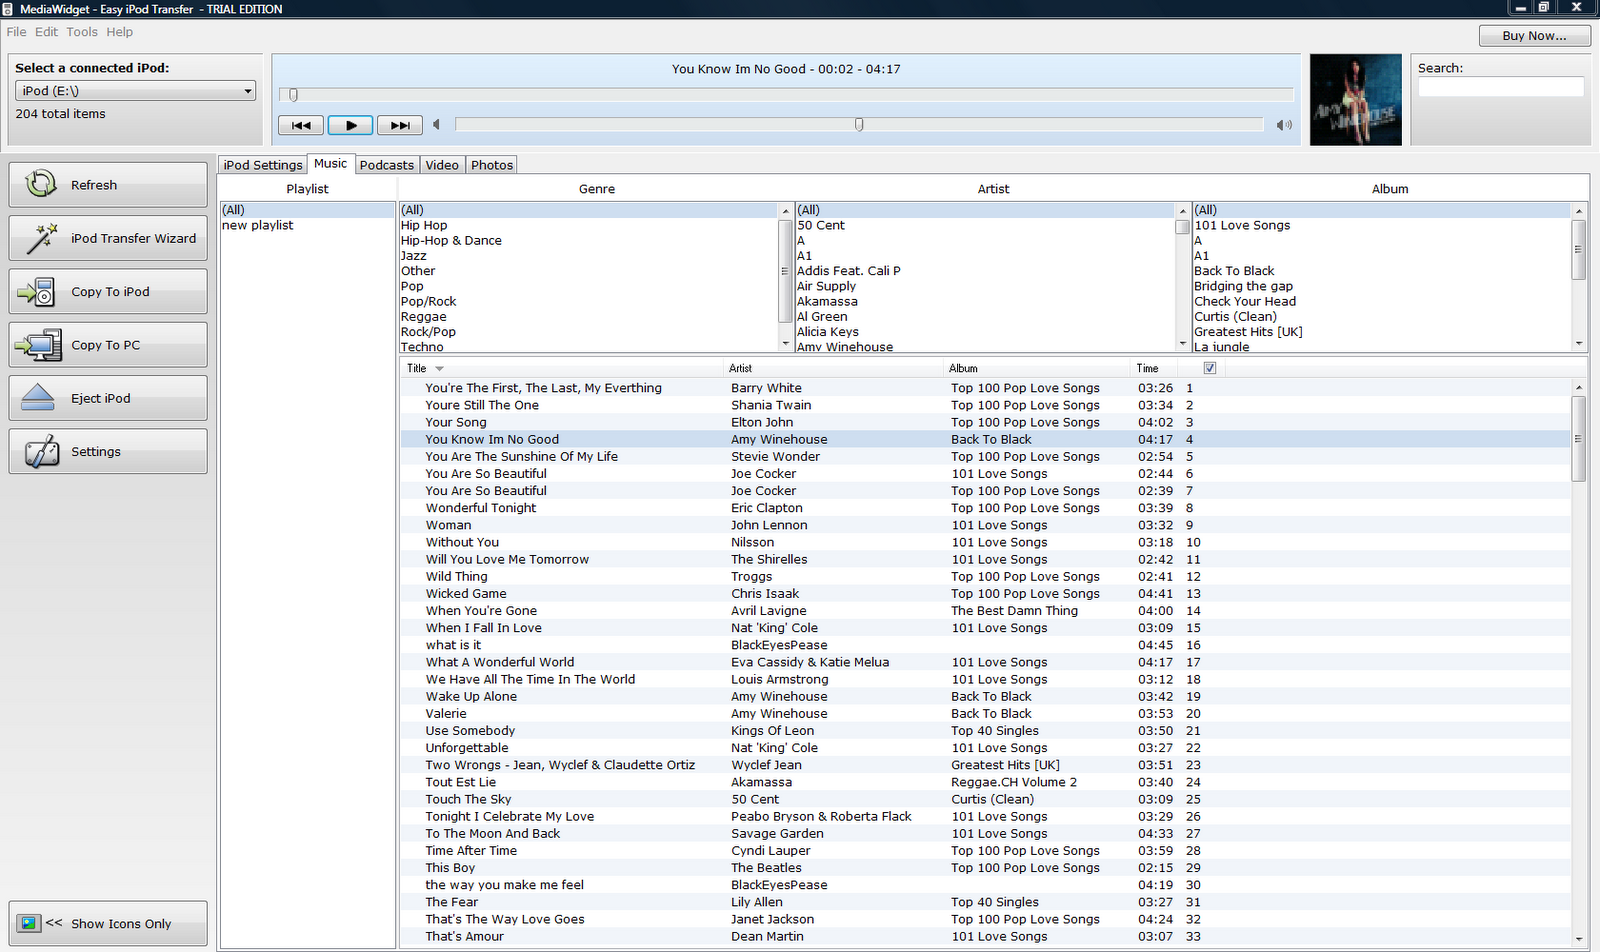Screen dimensions: 1600x952
Task: Click the track list vertical scrollbar
Action: (1579, 662)
